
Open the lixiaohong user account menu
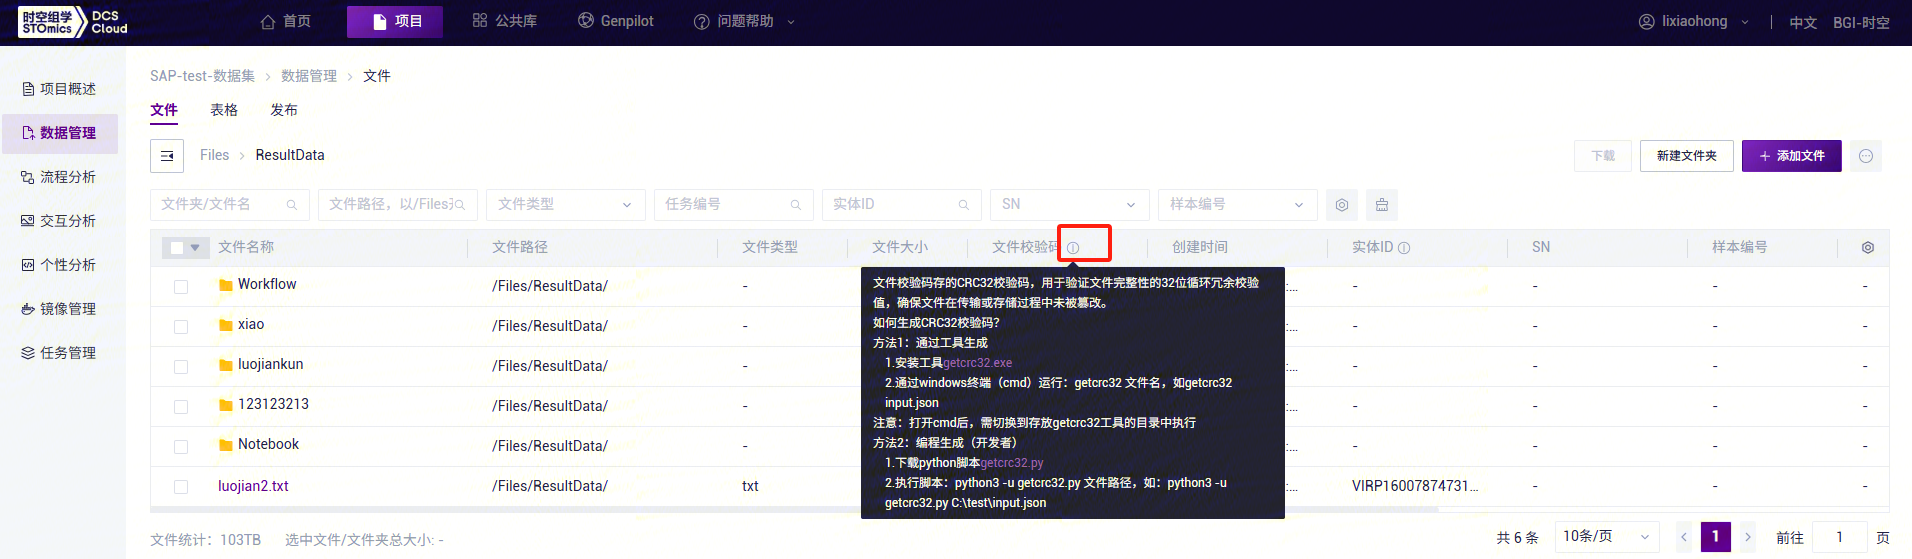(x=1694, y=21)
